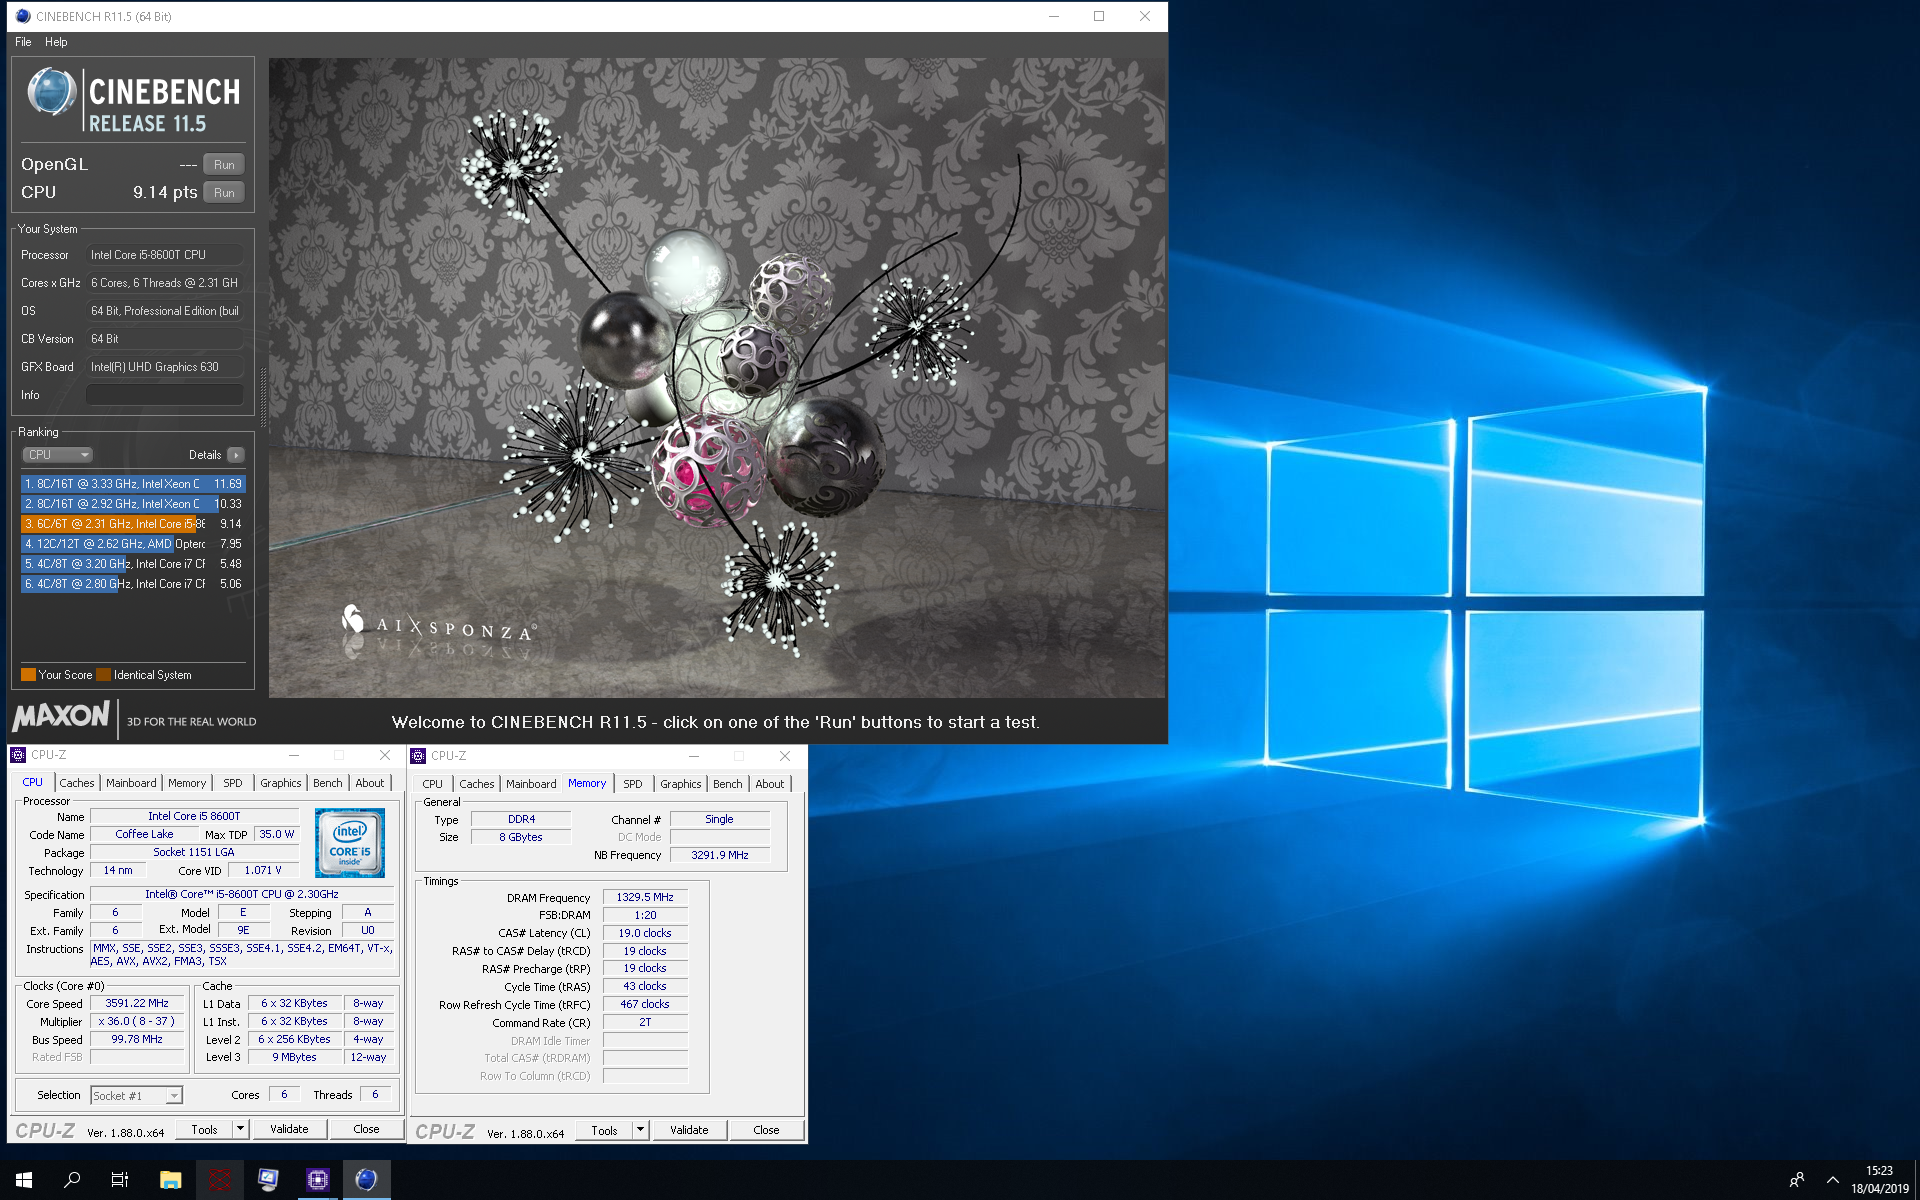
Task: Click left CPU-Z title bar chip icon
Action: click(x=18, y=755)
